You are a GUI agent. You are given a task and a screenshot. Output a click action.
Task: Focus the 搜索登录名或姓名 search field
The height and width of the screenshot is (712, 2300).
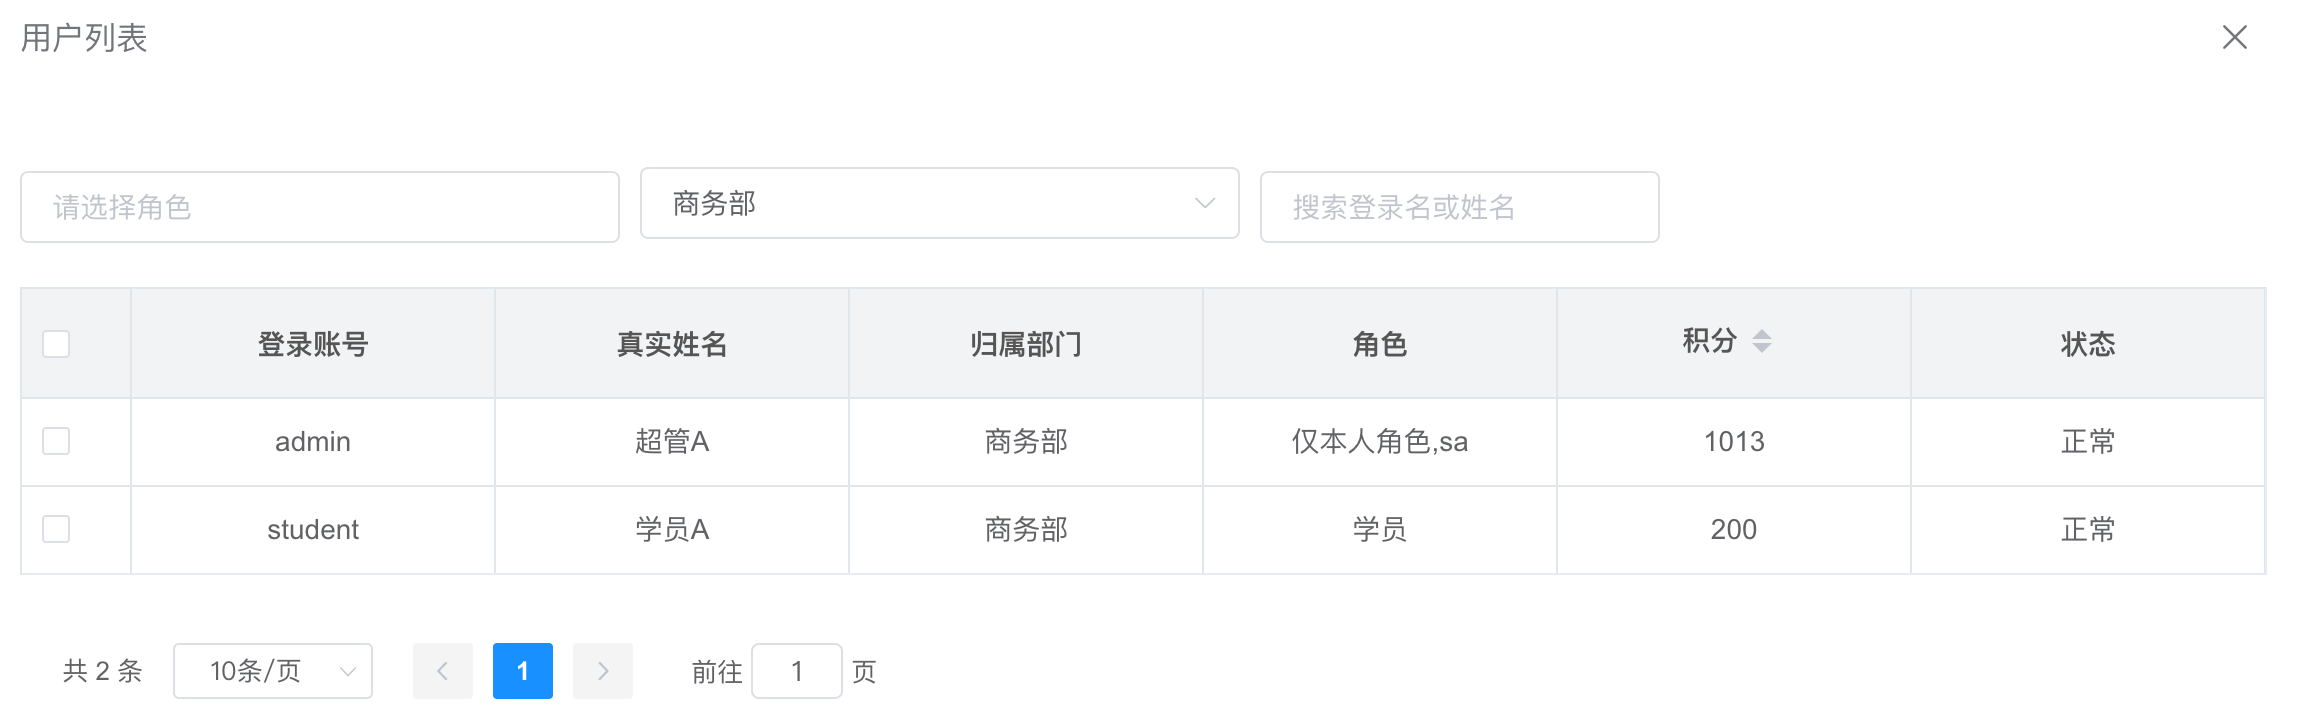click(1460, 207)
